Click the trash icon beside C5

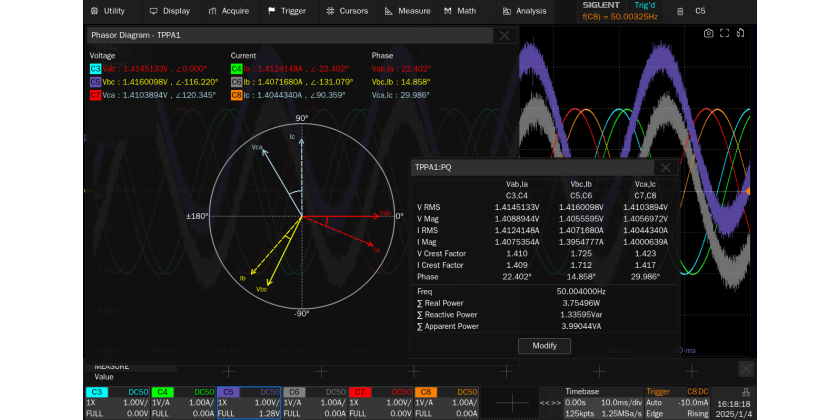[x=681, y=11]
